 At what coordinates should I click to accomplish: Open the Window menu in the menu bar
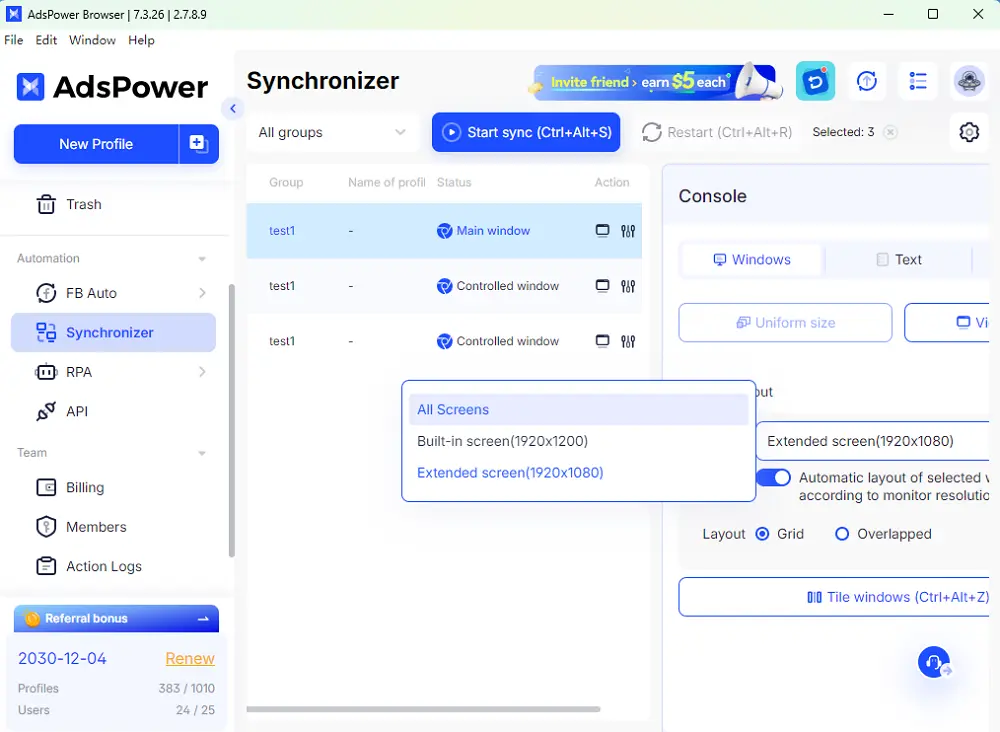(x=92, y=40)
